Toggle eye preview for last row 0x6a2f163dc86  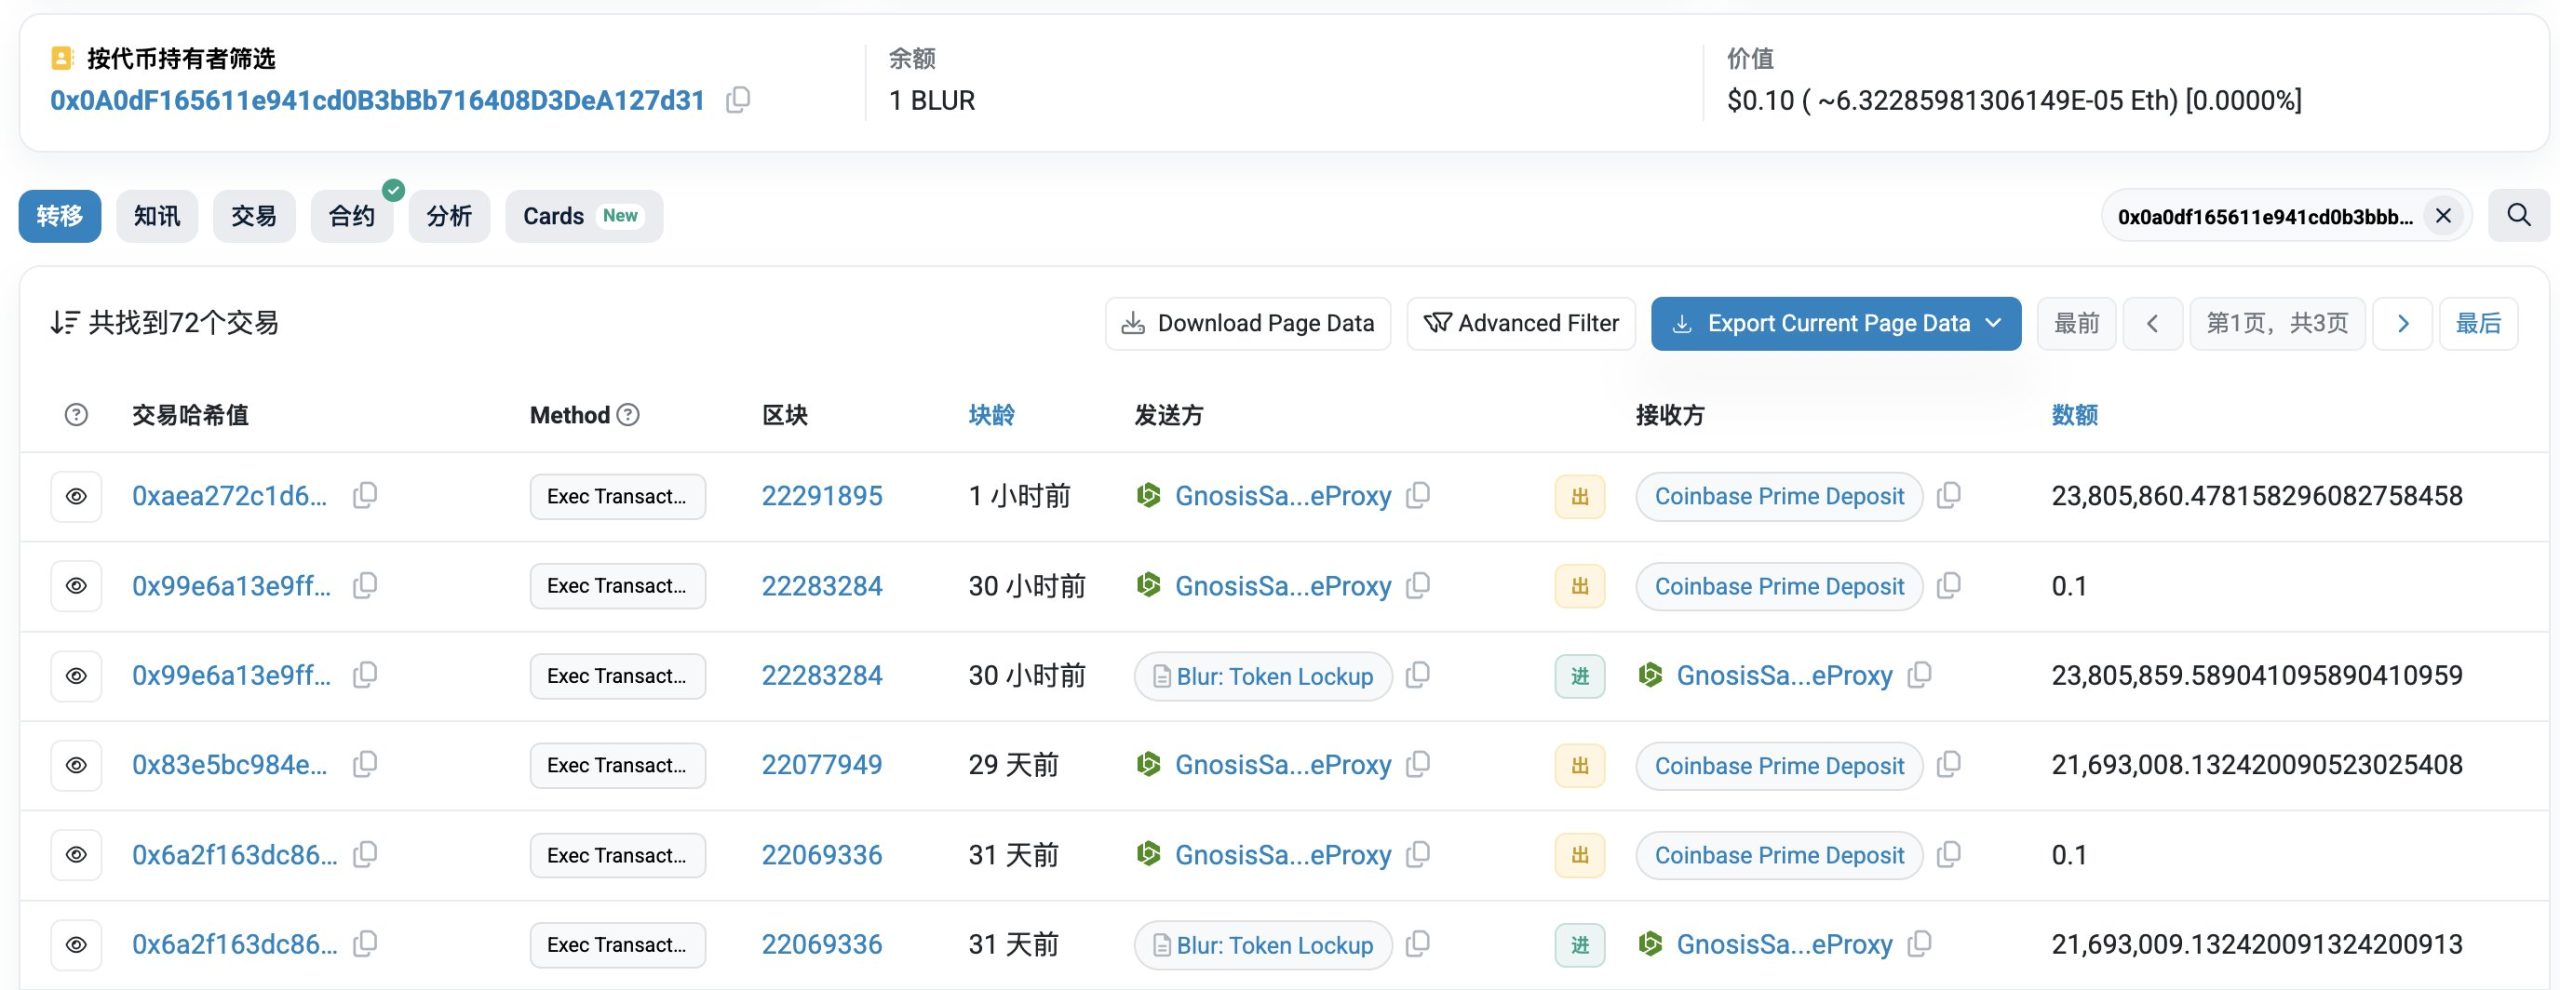(x=76, y=945)
